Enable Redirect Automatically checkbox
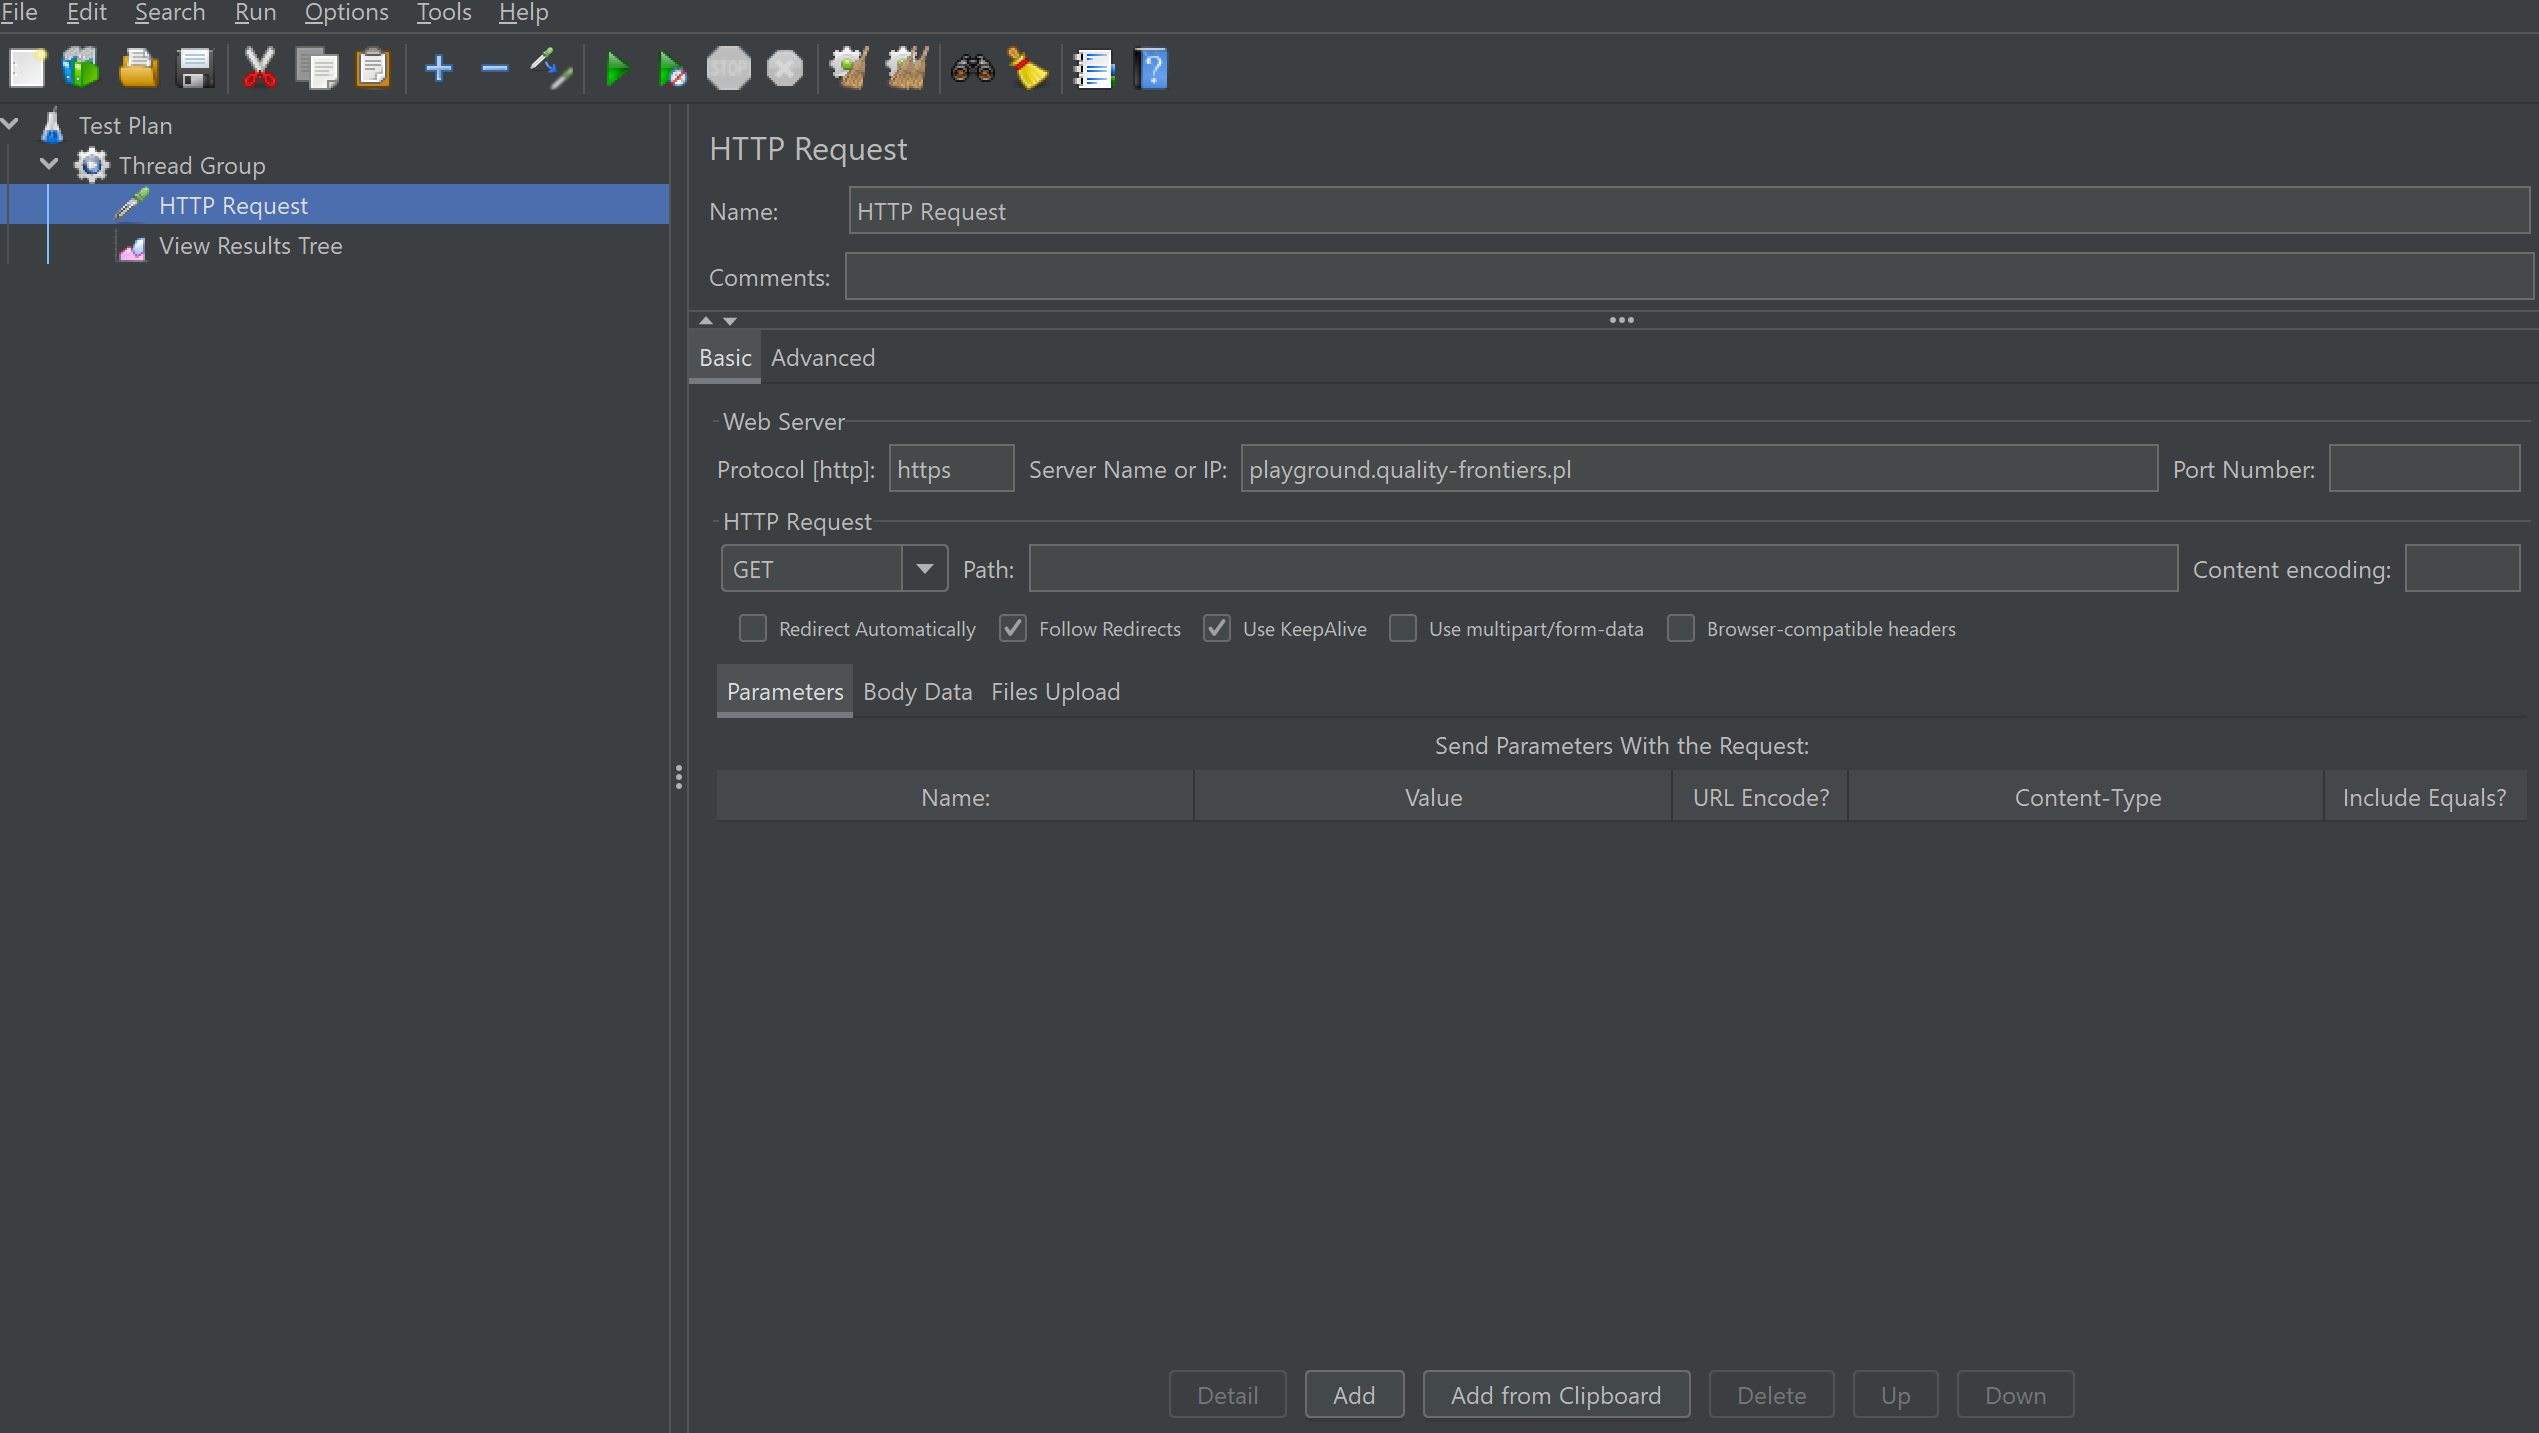This screenshot has width=2539, height=1433. (x=752, y=628)
